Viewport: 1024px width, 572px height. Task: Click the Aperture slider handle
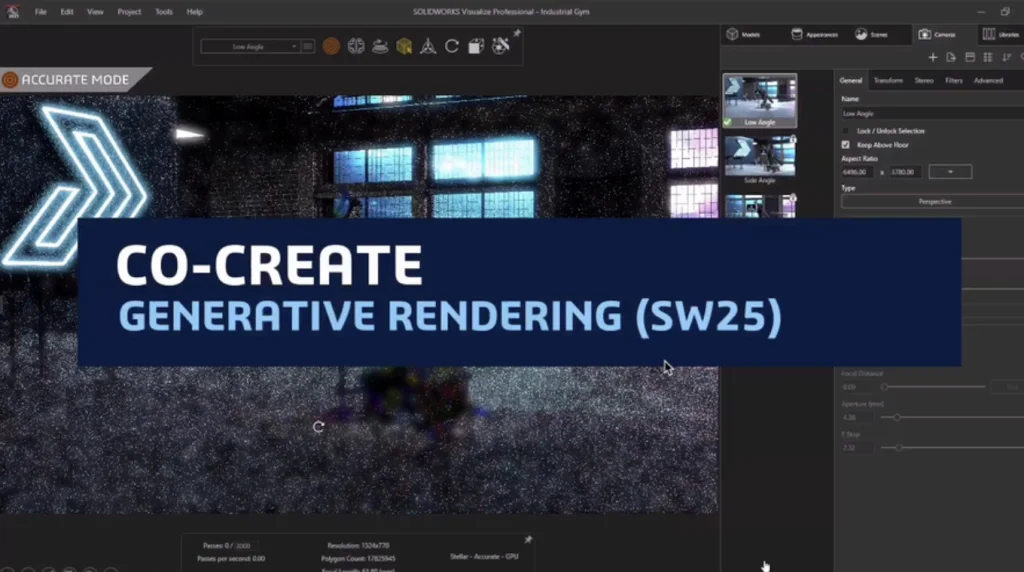coord(897,417)
